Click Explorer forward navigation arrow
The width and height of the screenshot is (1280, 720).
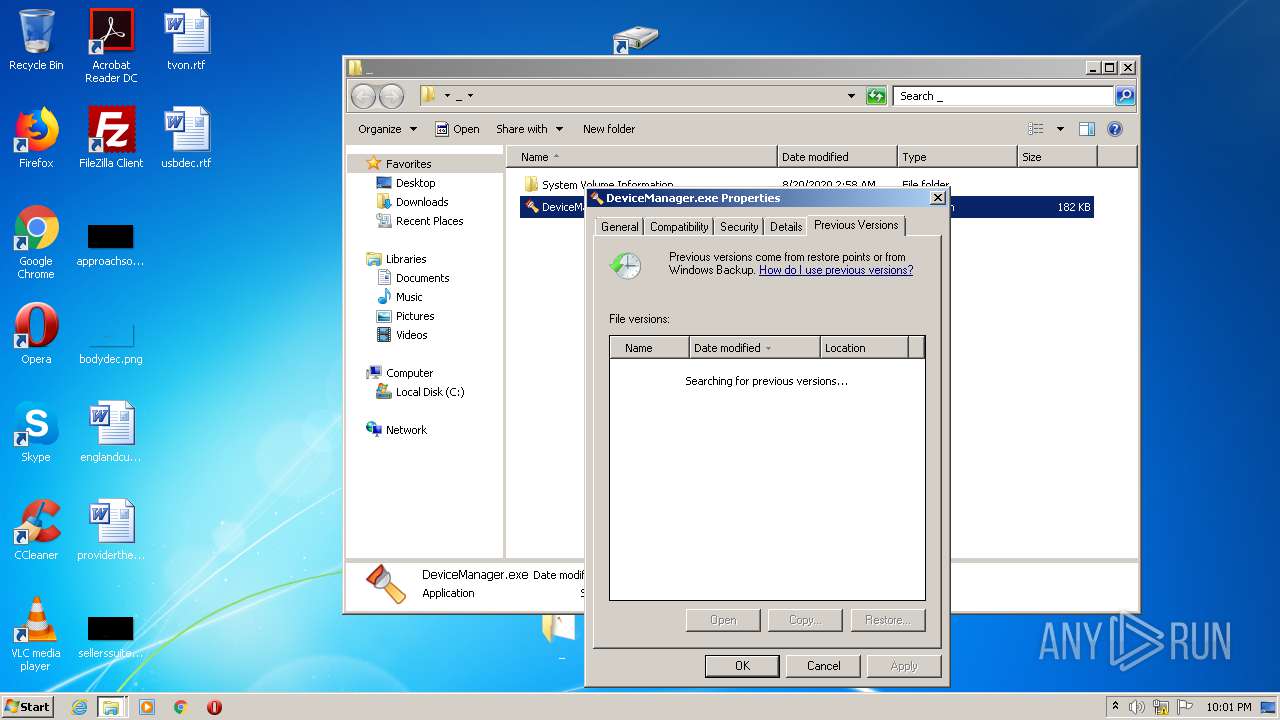click(391, 96)
